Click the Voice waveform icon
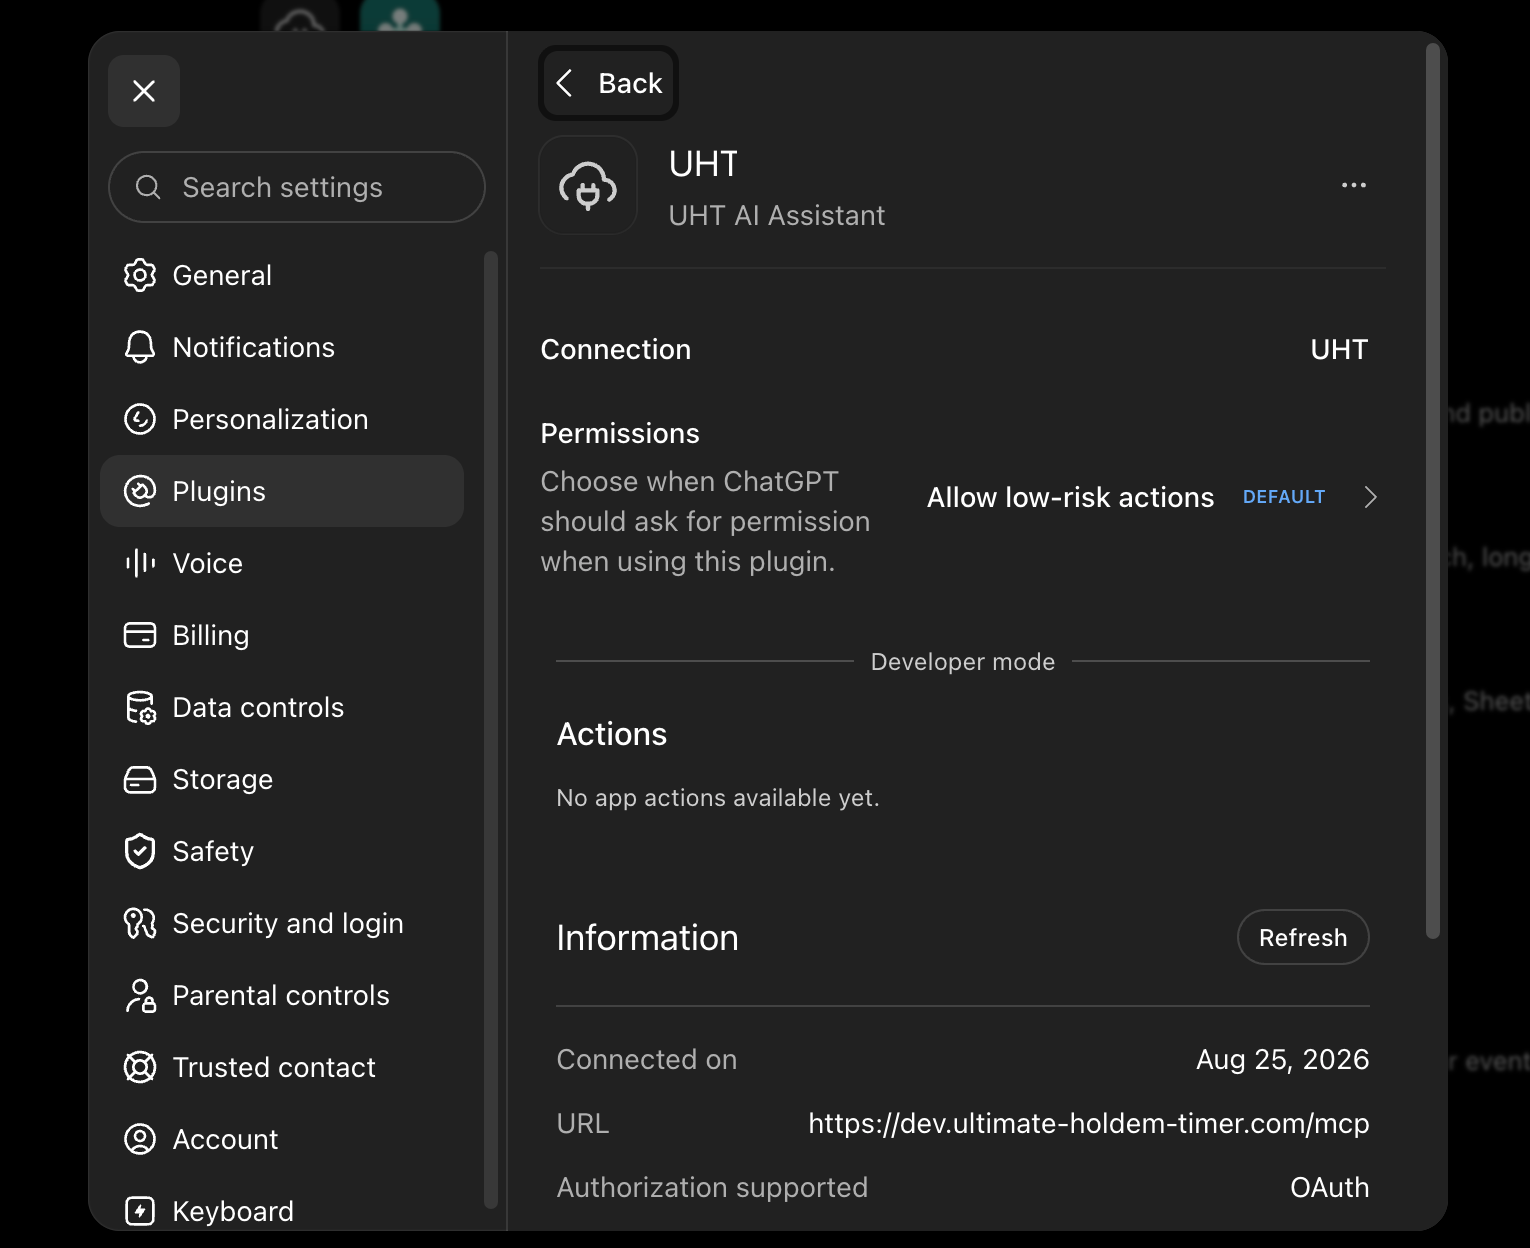Image resolution: width=1530 pixels, height=1248 pixels. click(x=140, y=563)
